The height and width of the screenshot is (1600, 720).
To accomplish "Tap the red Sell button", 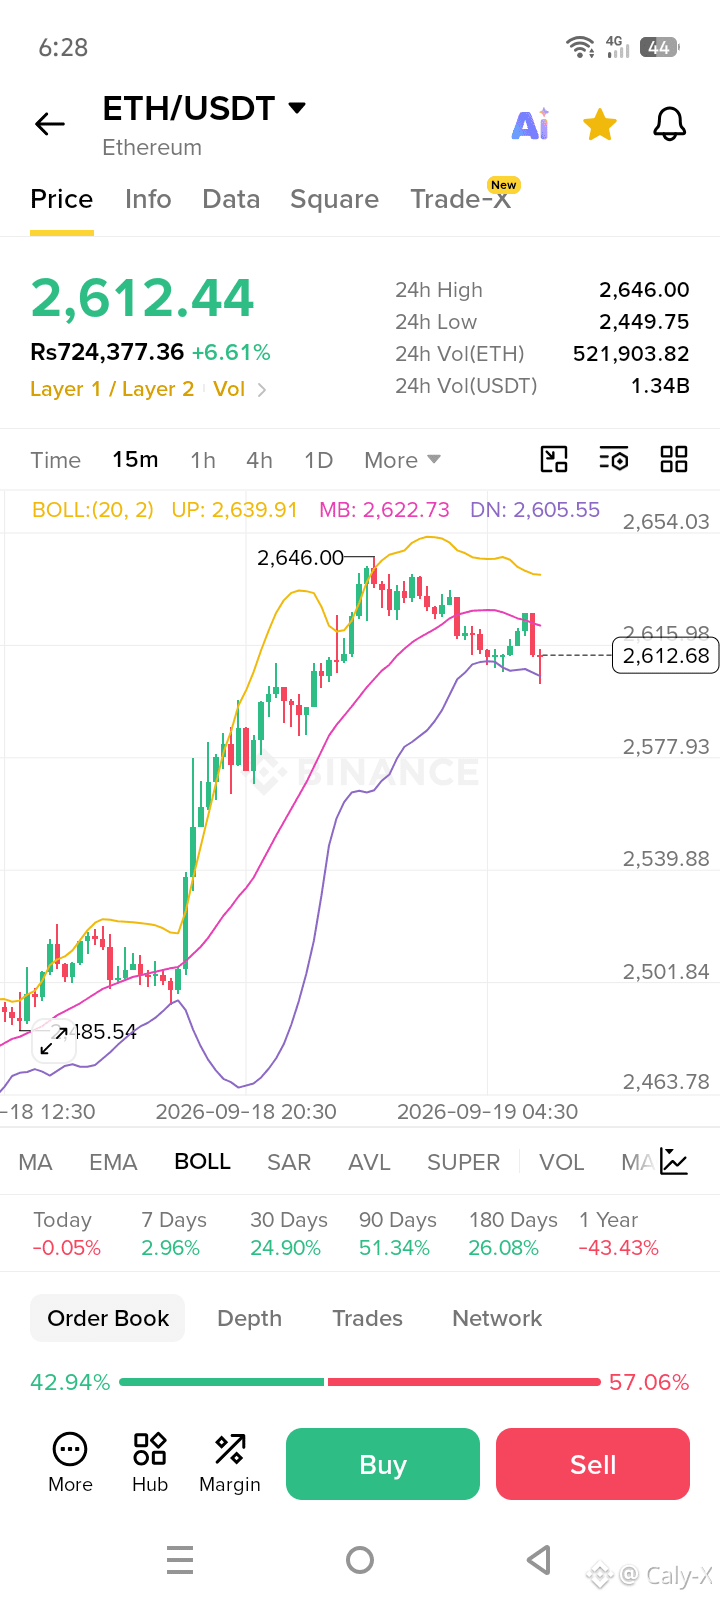I will (593, 1464).
